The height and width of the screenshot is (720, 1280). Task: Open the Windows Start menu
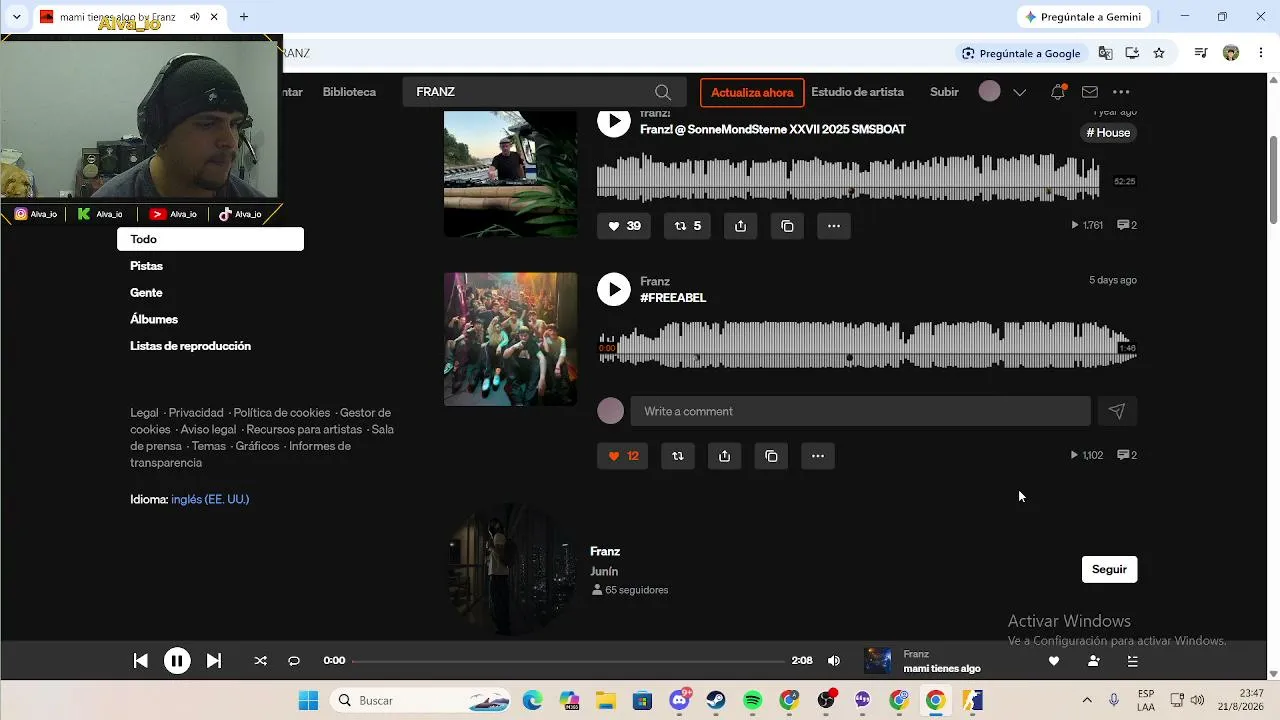tap(308, 701)
